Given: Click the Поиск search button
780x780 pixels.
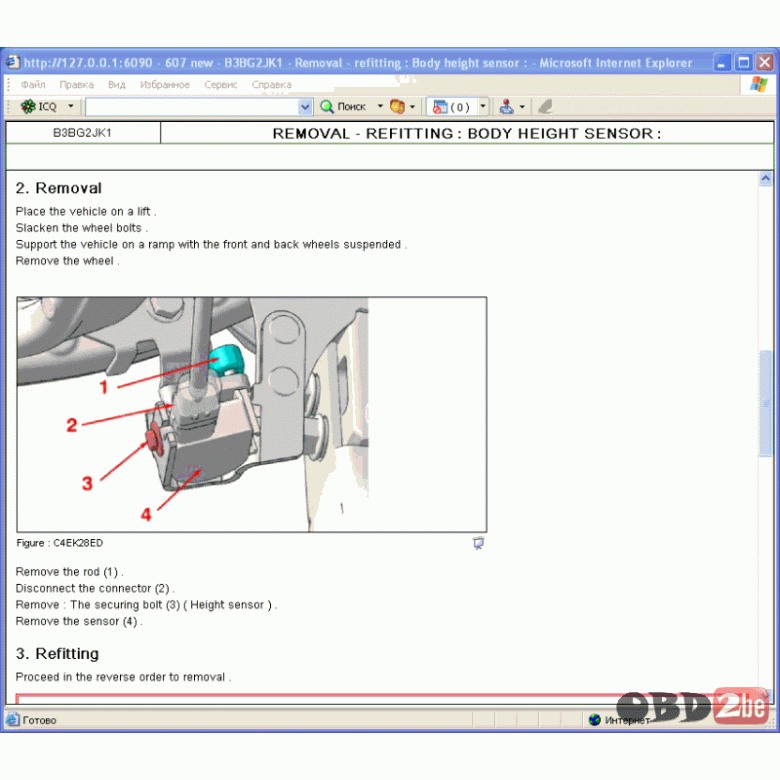Looking at the screenshot, I should click(x=343, y=106).
